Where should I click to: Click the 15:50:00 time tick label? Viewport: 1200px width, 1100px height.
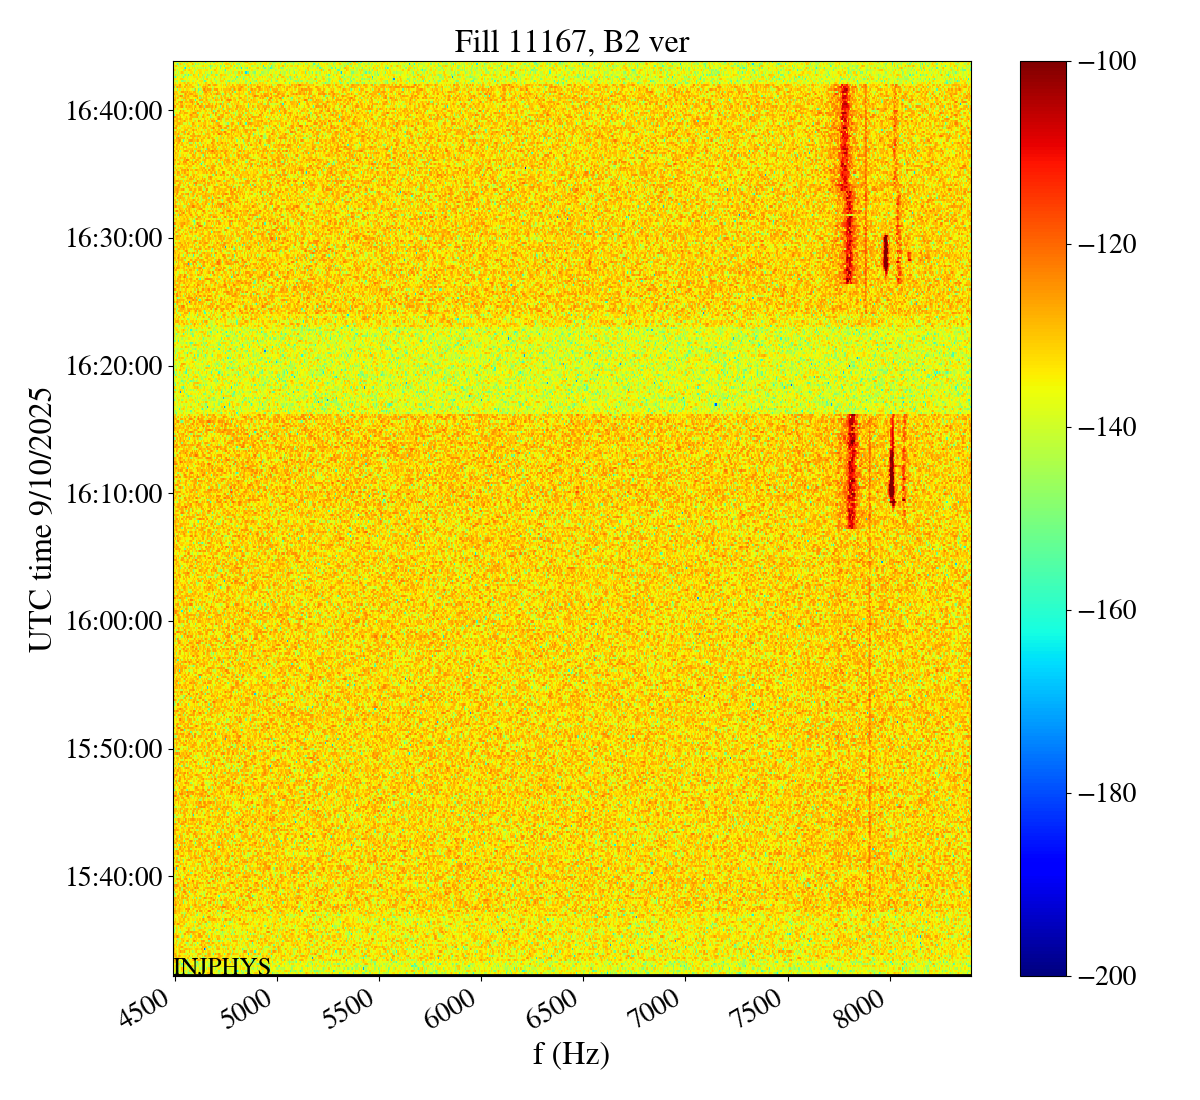click(x=113, y=749)
